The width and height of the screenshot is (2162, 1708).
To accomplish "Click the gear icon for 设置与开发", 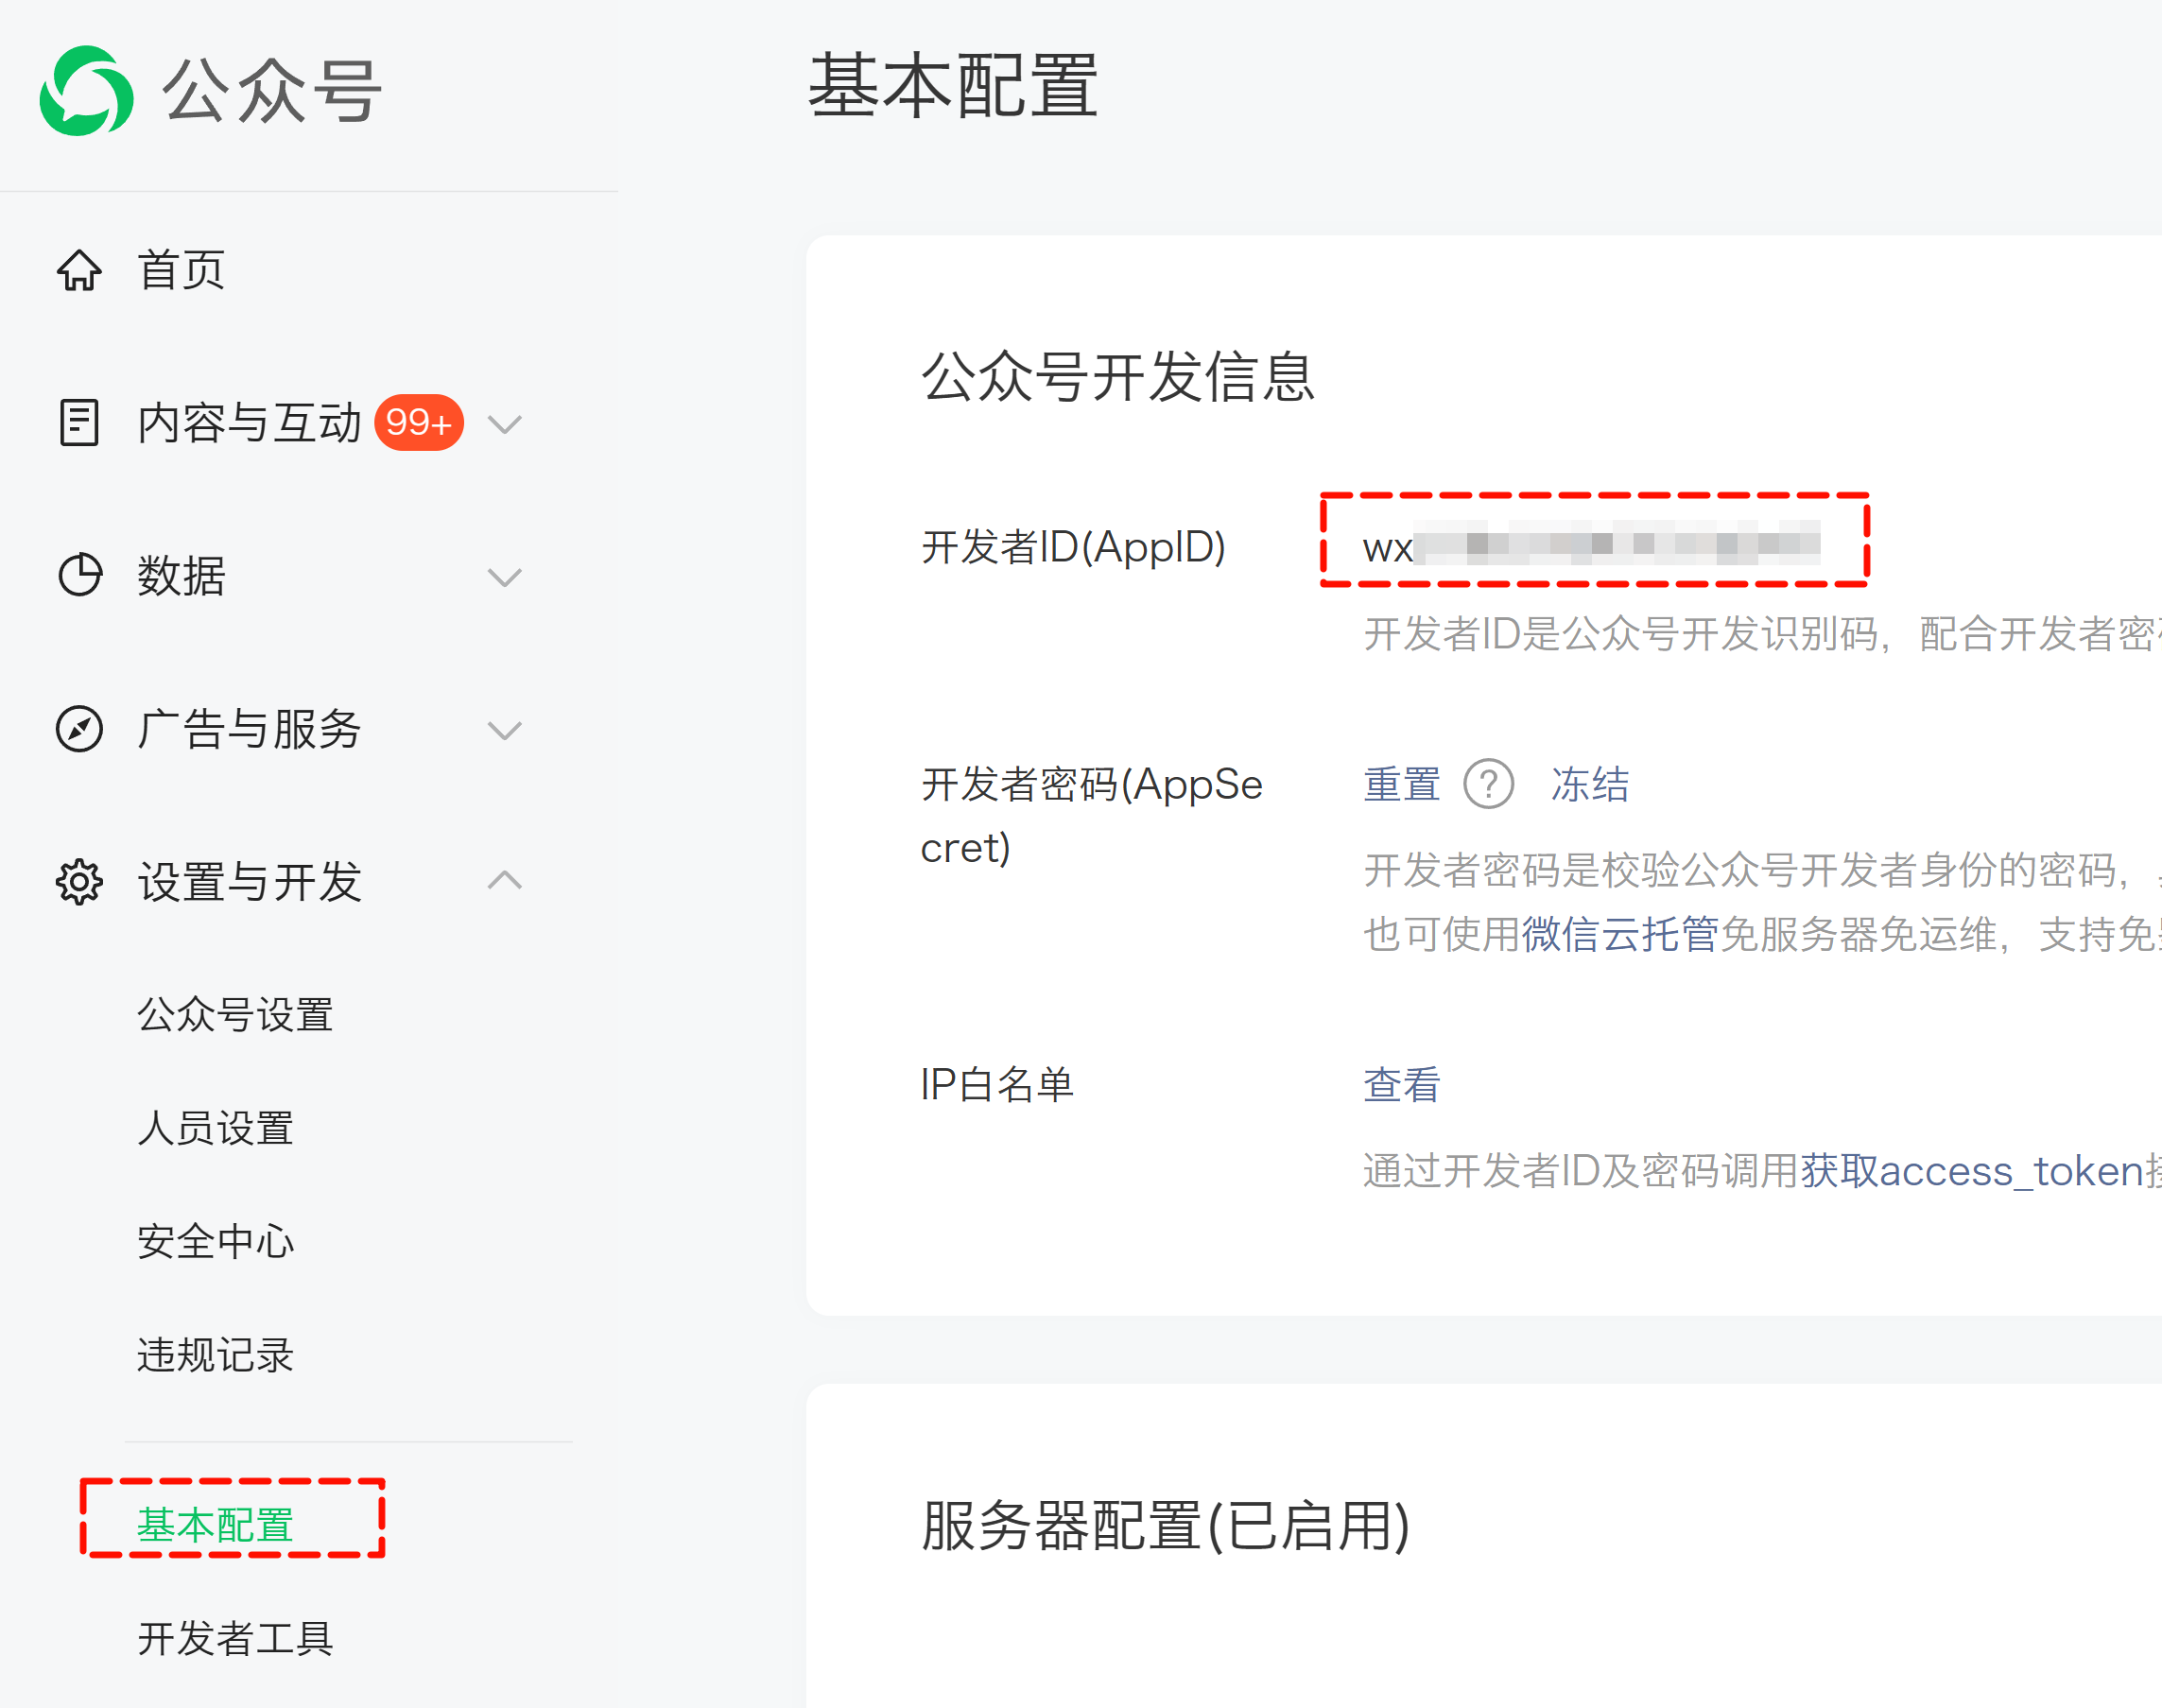I will pyautogui.click(x=79, y=881).
